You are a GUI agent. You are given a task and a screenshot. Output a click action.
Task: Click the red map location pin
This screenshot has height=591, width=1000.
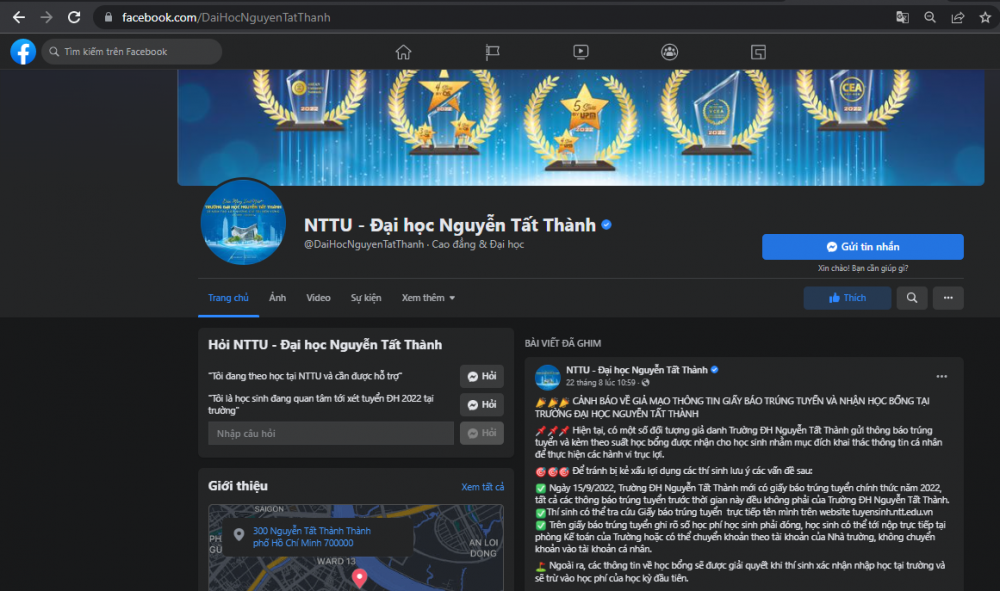point(360,578)
